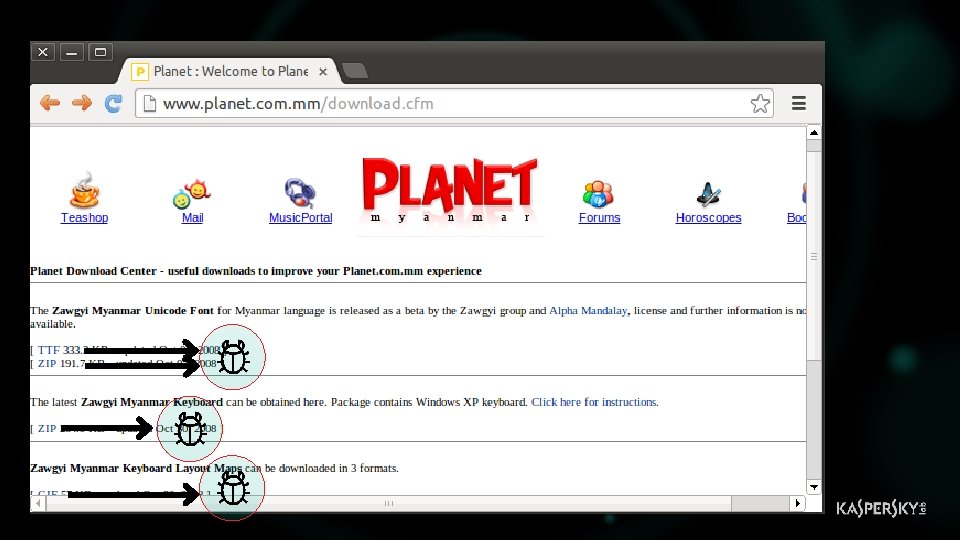Click the Horoscopes icon
960x540 pixels.
(708, 194)
